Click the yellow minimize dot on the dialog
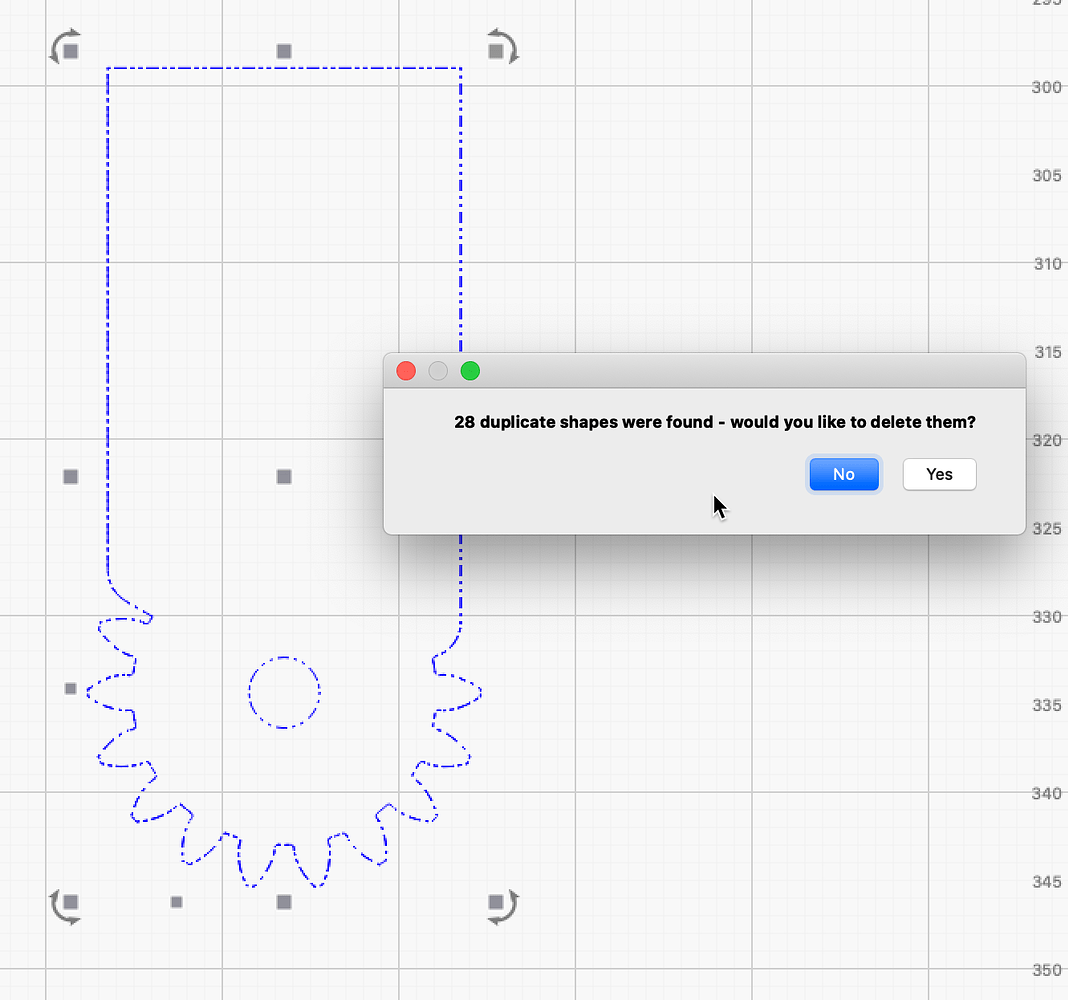 pyautogui.click(x=438, y=371)
